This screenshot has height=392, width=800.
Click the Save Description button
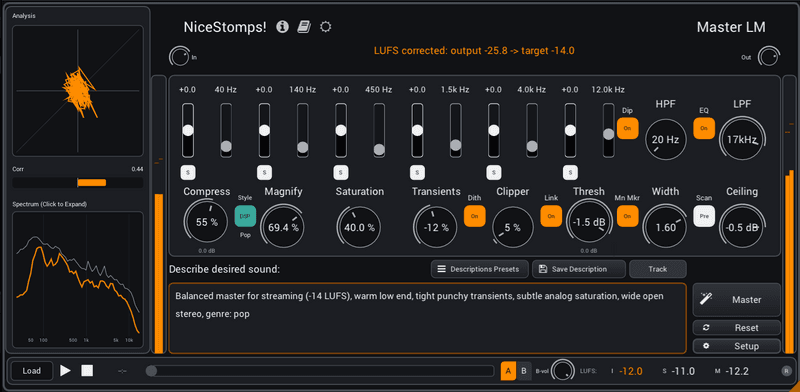(x=579, y=269)
